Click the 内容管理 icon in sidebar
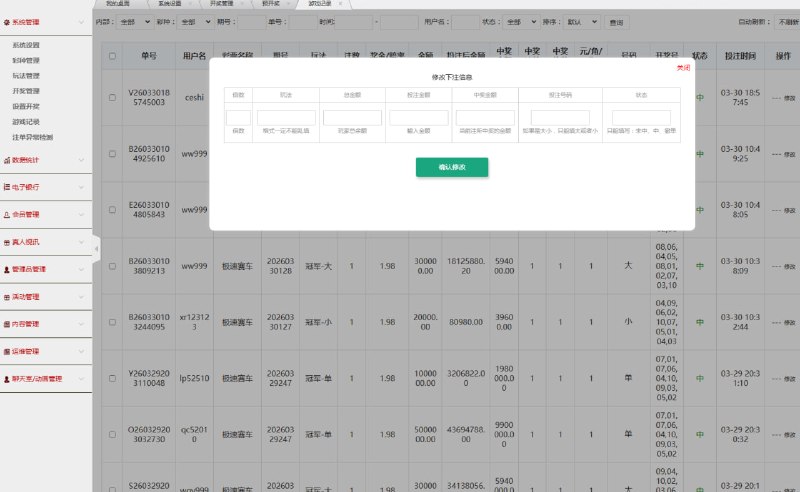Viewport: 800px width, 492px height. [6, 324]
